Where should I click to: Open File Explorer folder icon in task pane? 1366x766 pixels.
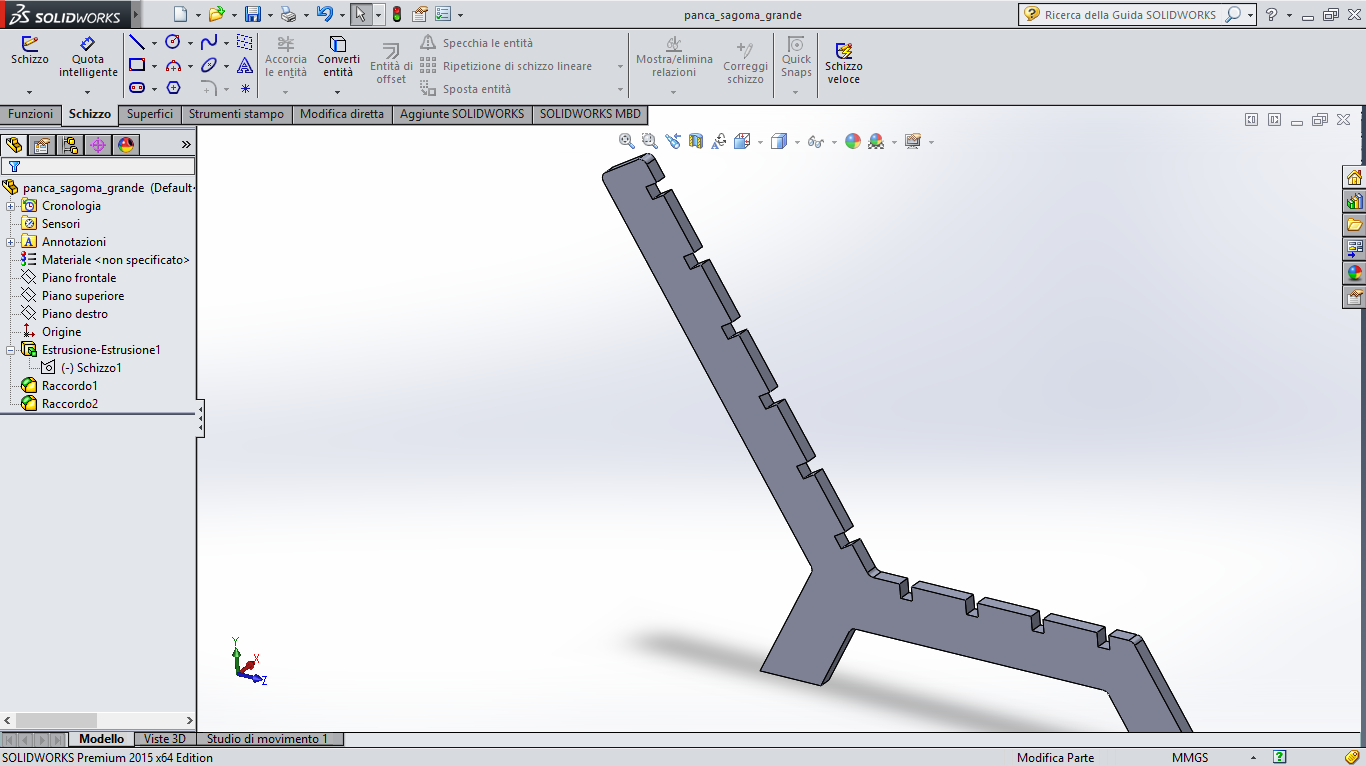tap(1354, 225)
